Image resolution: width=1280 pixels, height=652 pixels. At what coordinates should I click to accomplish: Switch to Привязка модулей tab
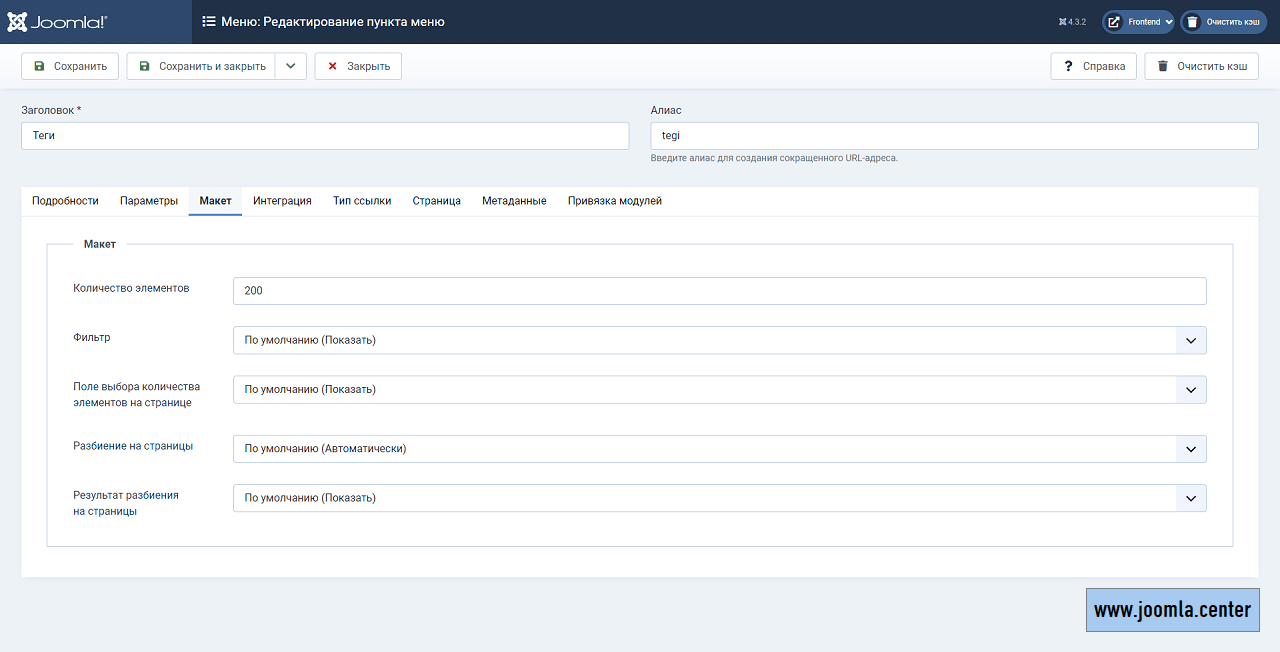pos(614,201)
